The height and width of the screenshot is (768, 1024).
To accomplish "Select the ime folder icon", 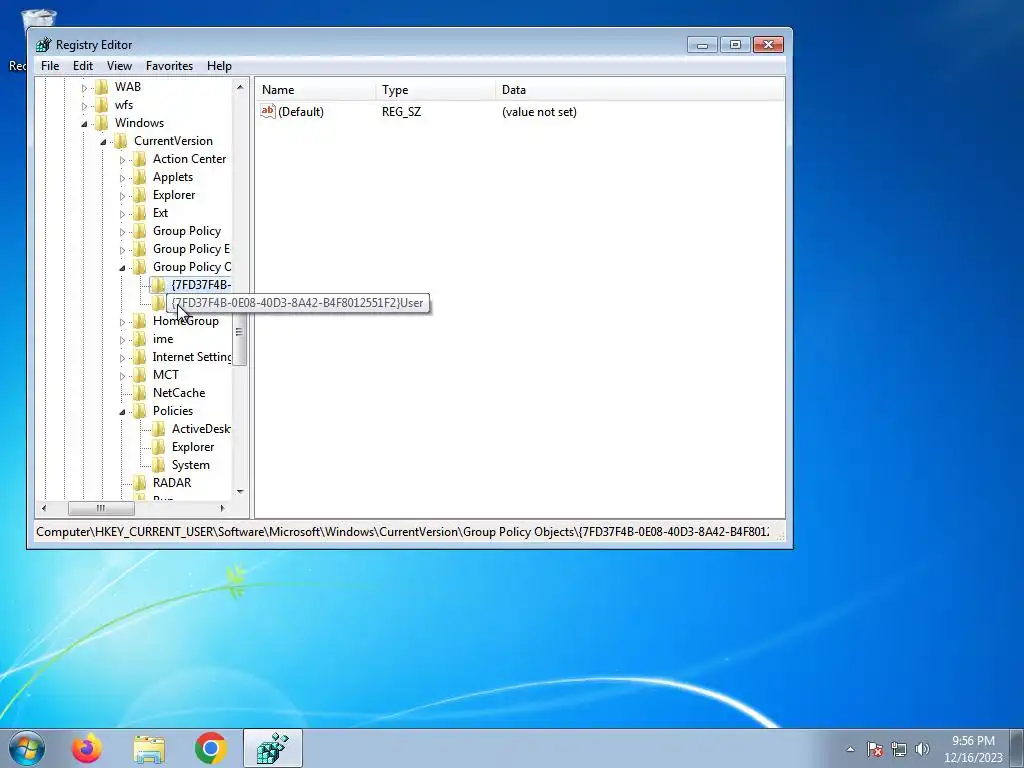I will click(139, 339).
